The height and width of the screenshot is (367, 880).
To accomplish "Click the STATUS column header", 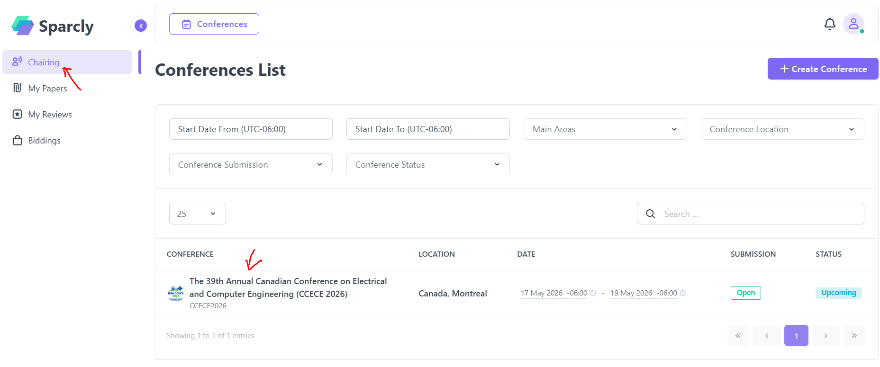I will pyautogui.click(x=828, y=254).
